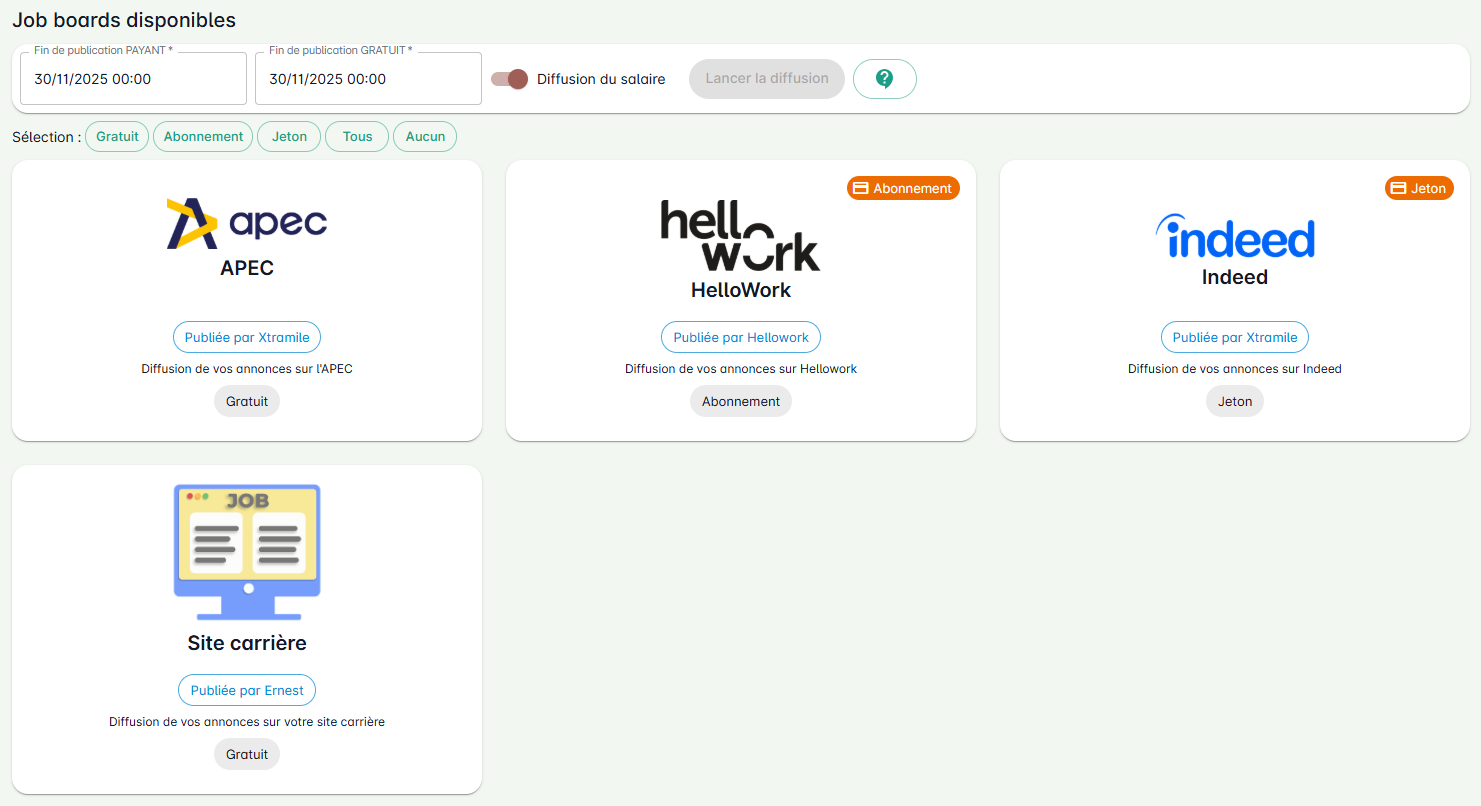Click the Lancer la diffusion button
Viewport: 1481px width, 806px height.
pyautogui.click(x=766, y=79)
